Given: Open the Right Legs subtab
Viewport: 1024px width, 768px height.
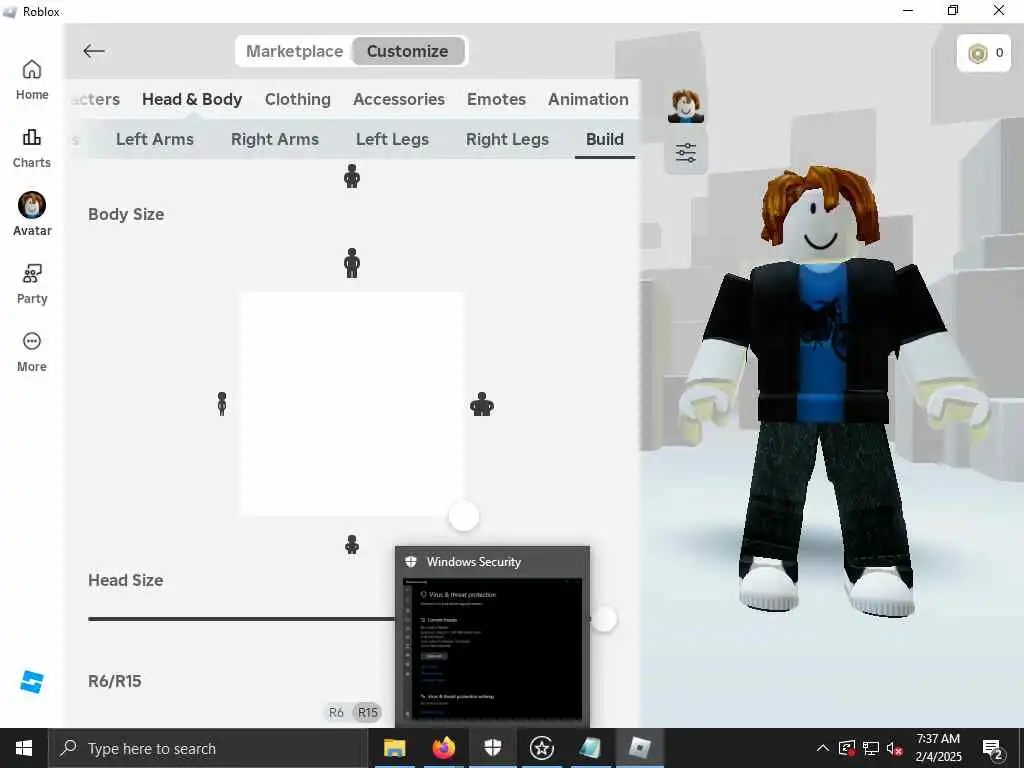Looking at the screenshot, I should [x=507, y=139].
